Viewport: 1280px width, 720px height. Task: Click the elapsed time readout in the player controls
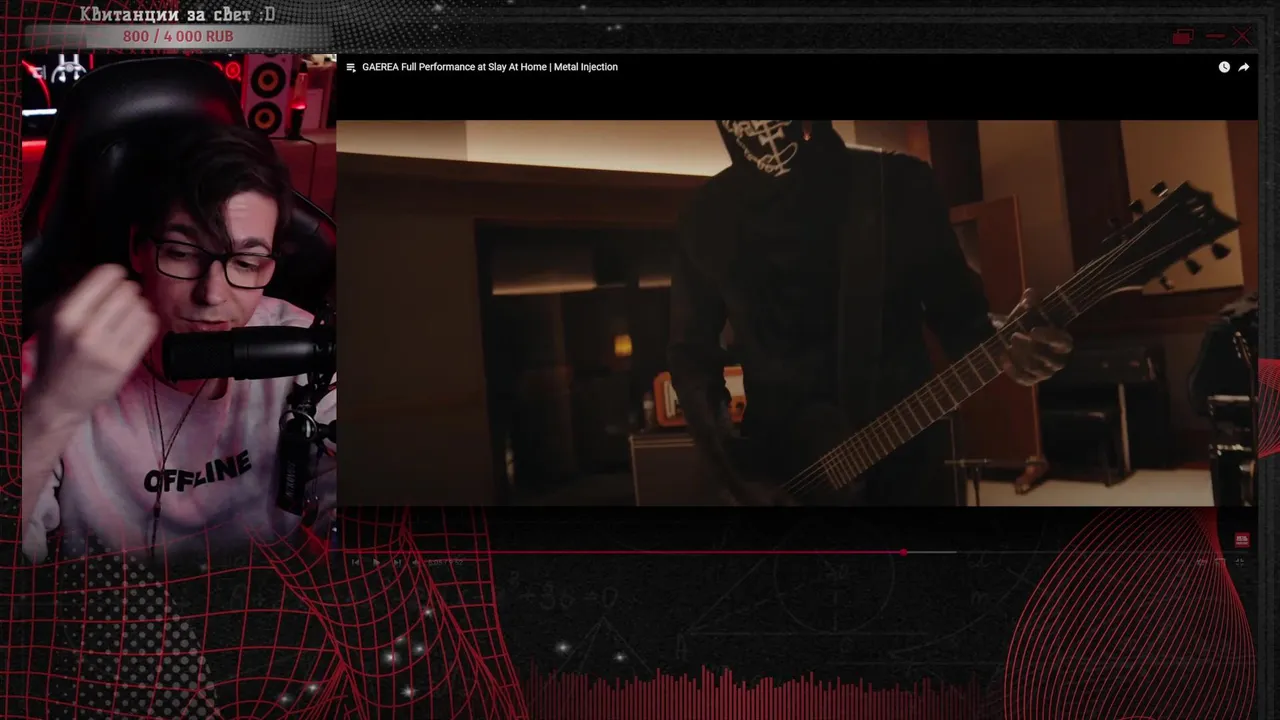click(445, 562)
